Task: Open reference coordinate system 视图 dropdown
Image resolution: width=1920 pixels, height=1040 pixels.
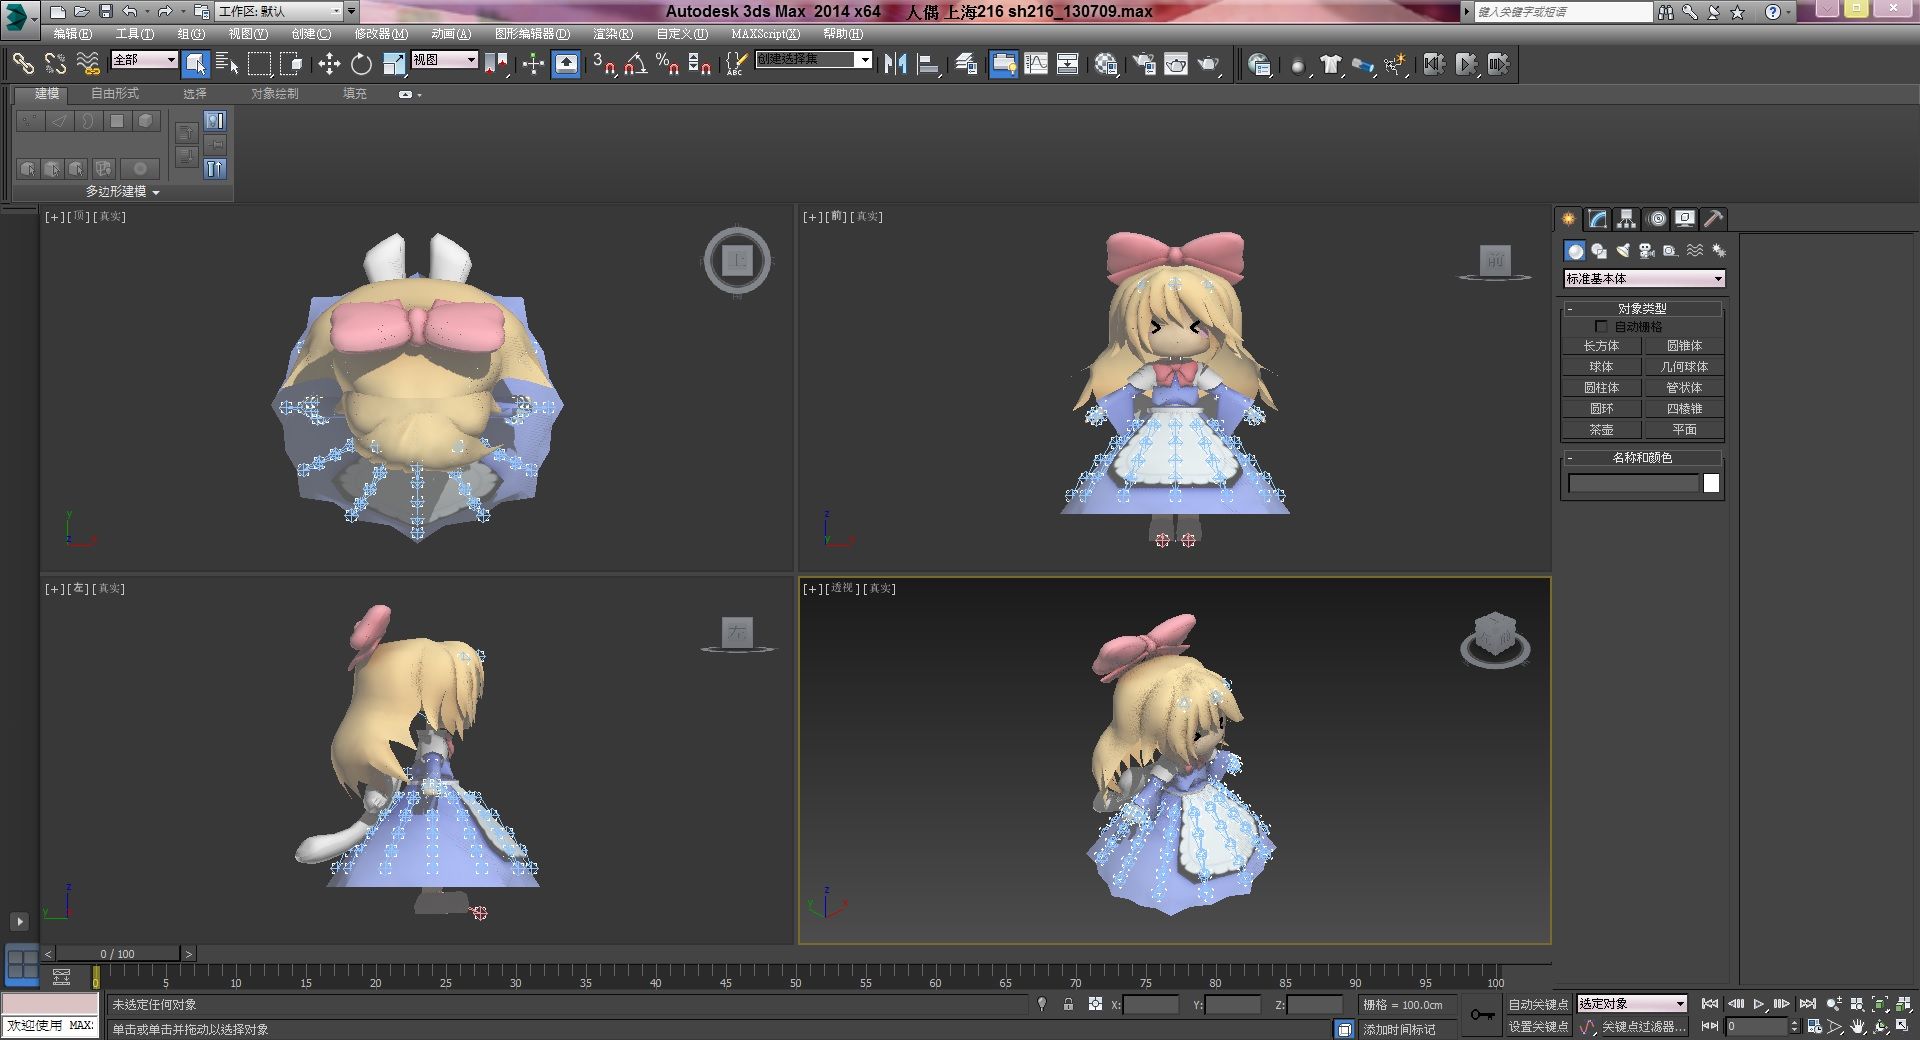Action: coord(444,60)
